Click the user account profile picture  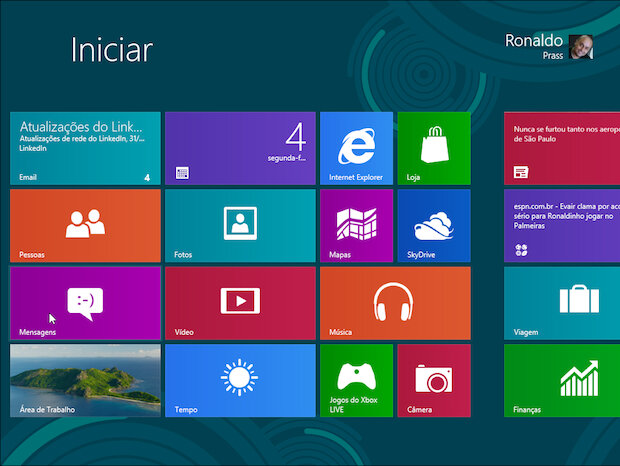click(x=581, y=47)
